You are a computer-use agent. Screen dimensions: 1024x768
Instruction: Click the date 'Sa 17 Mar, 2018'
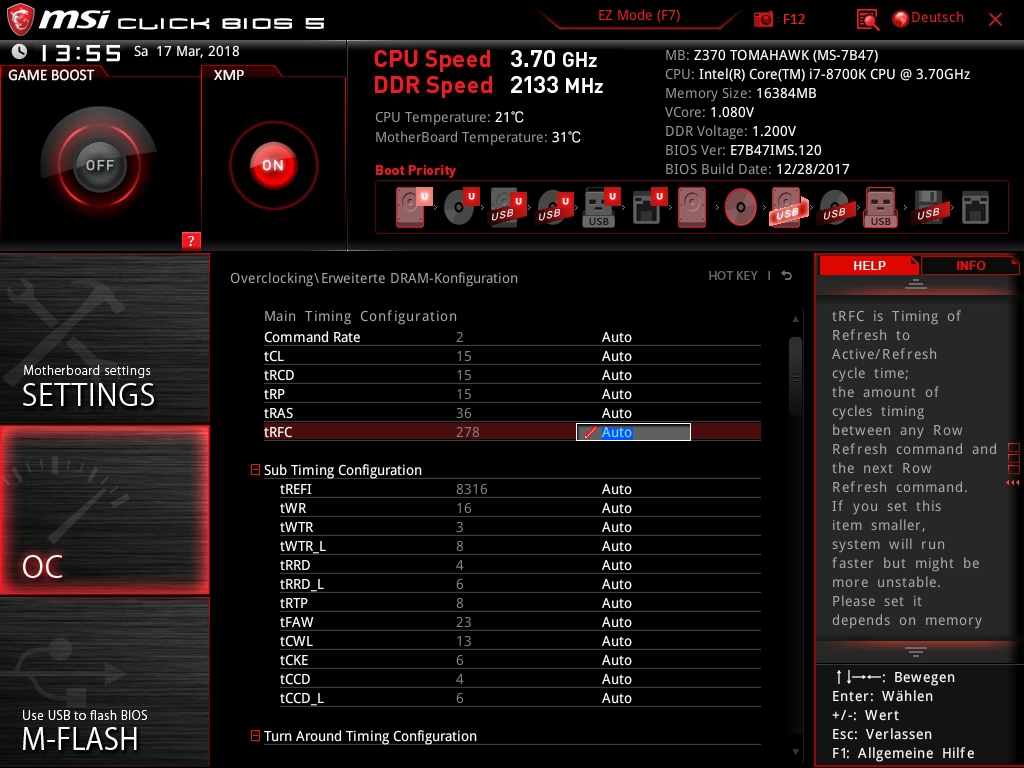(x=187, y=51)
